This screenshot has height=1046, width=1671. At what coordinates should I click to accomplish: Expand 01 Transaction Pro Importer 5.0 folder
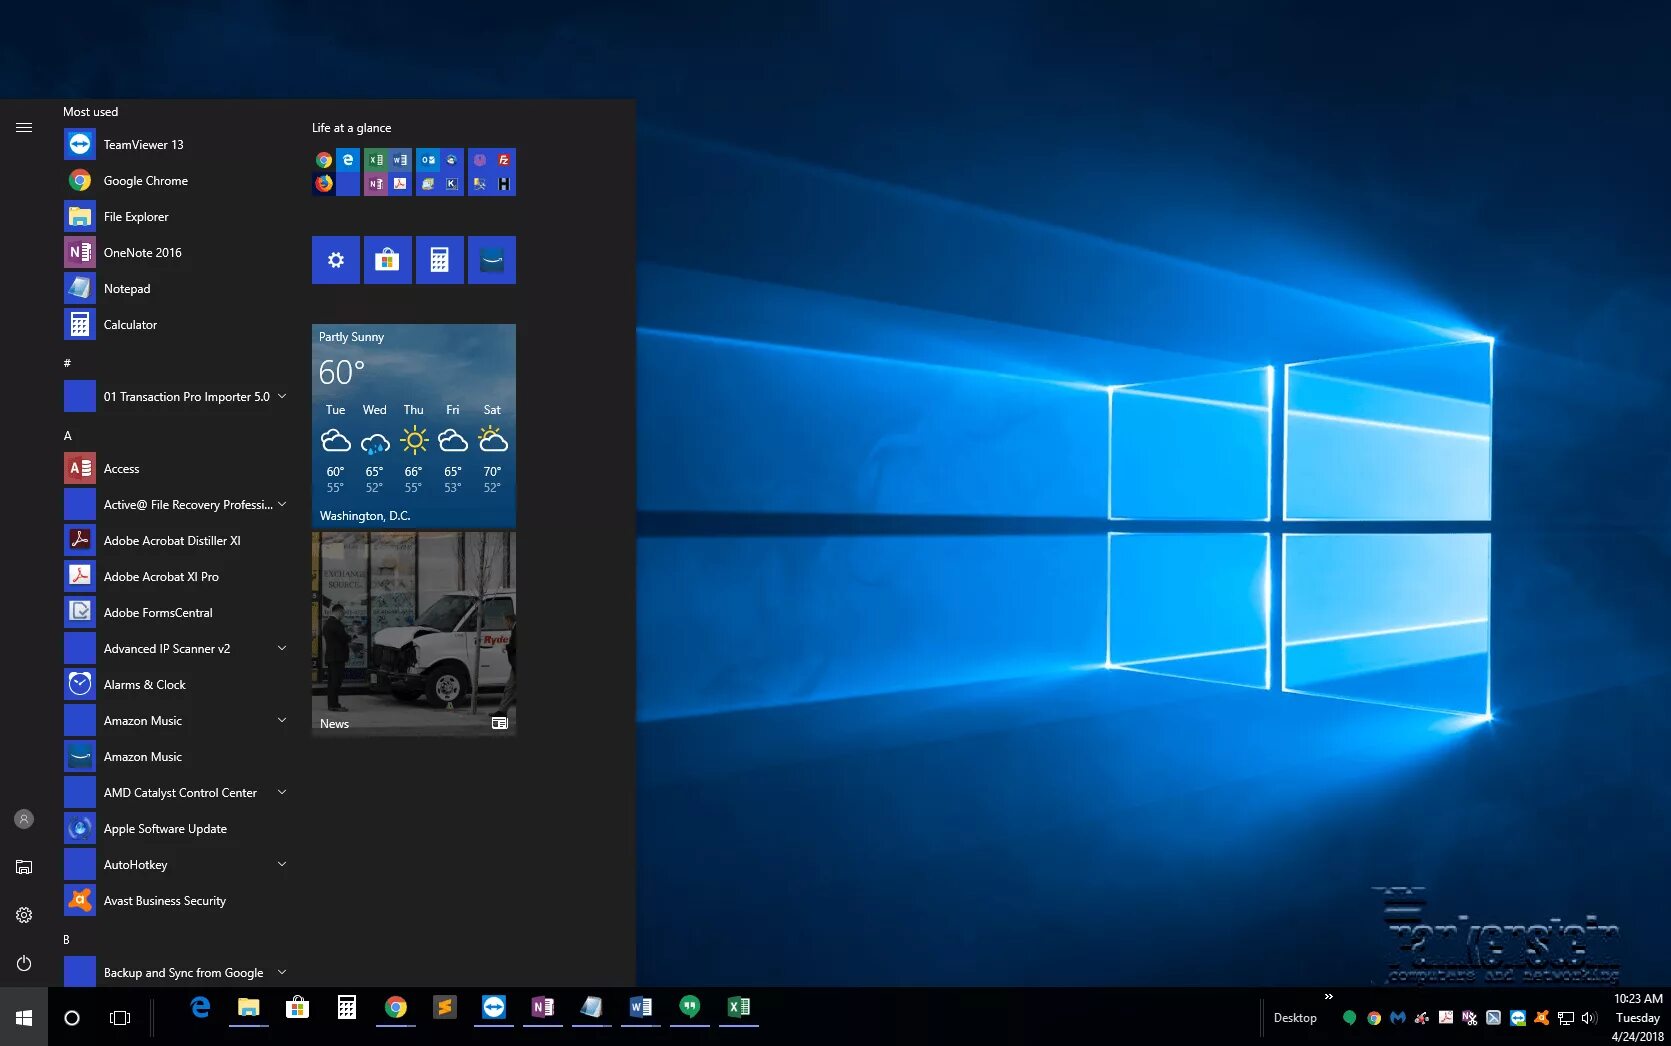click(282, 397)
